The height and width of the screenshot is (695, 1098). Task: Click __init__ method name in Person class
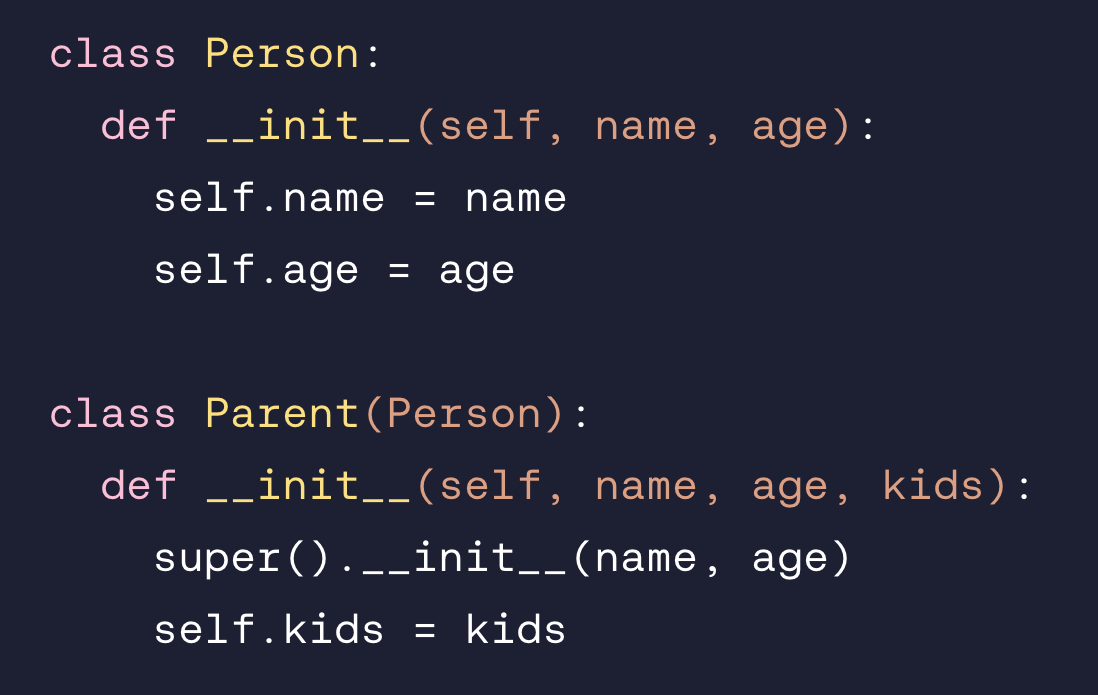[308, 126]
